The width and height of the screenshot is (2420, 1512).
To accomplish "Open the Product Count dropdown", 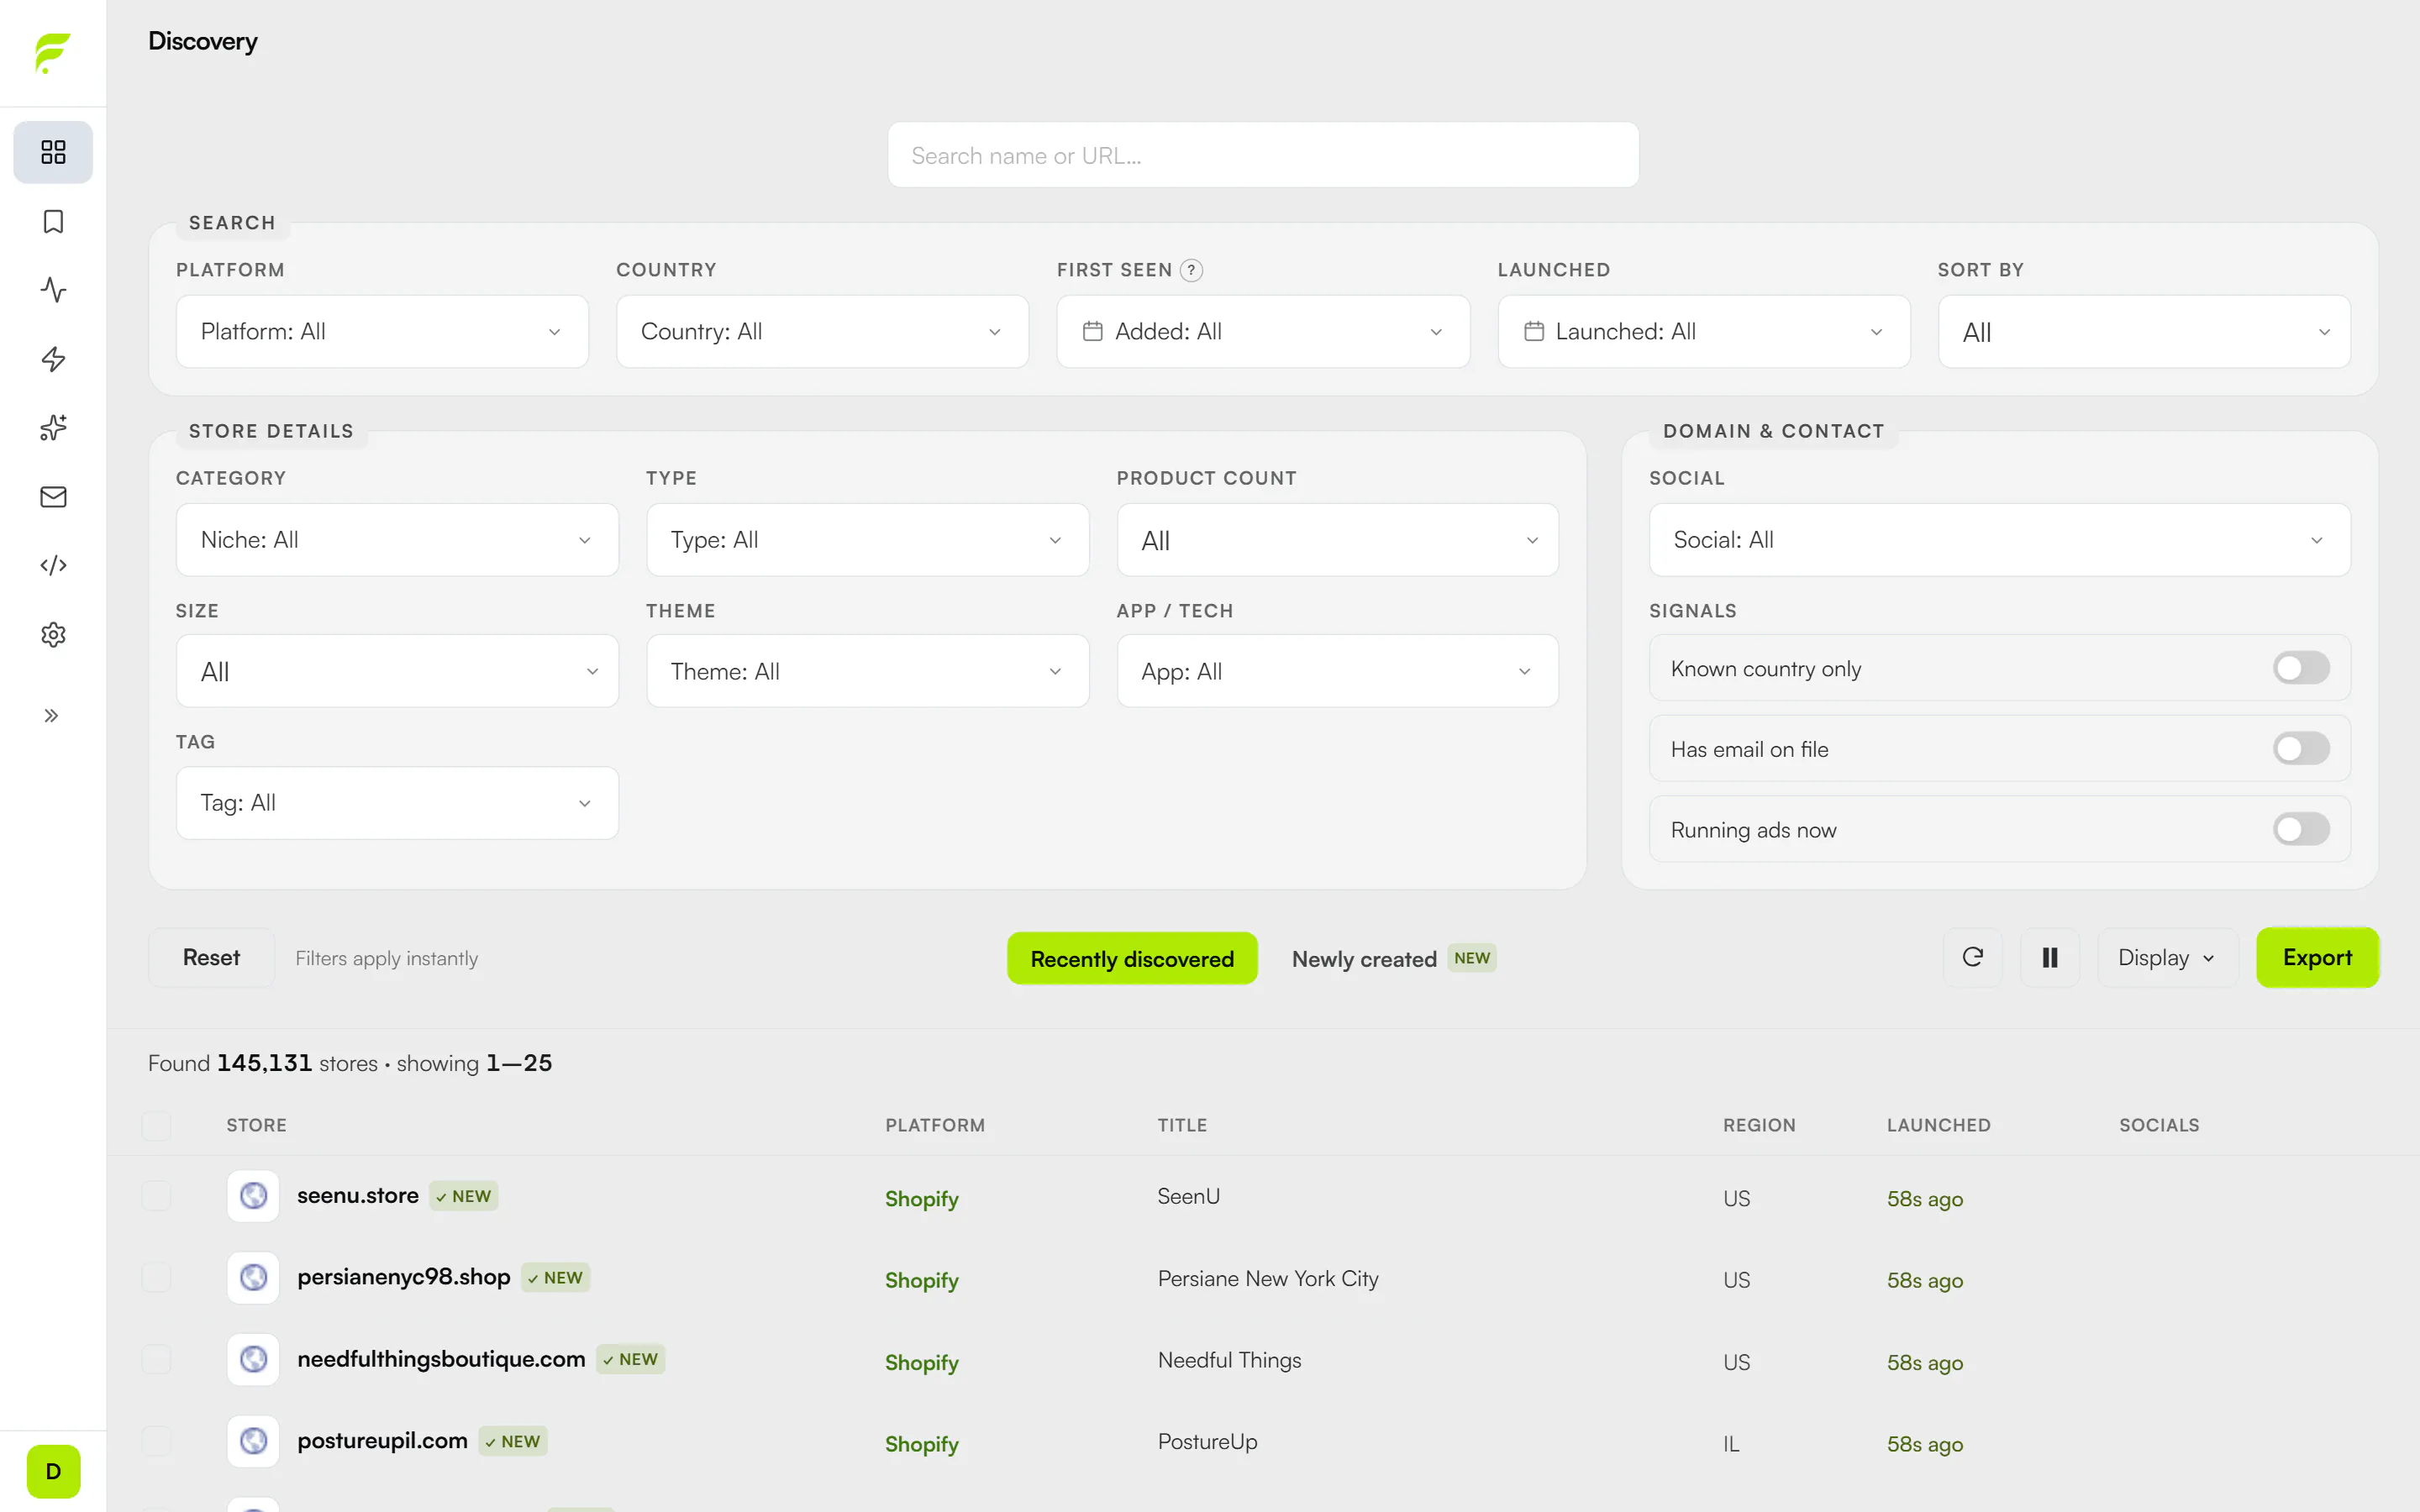I will (1337, 540).
